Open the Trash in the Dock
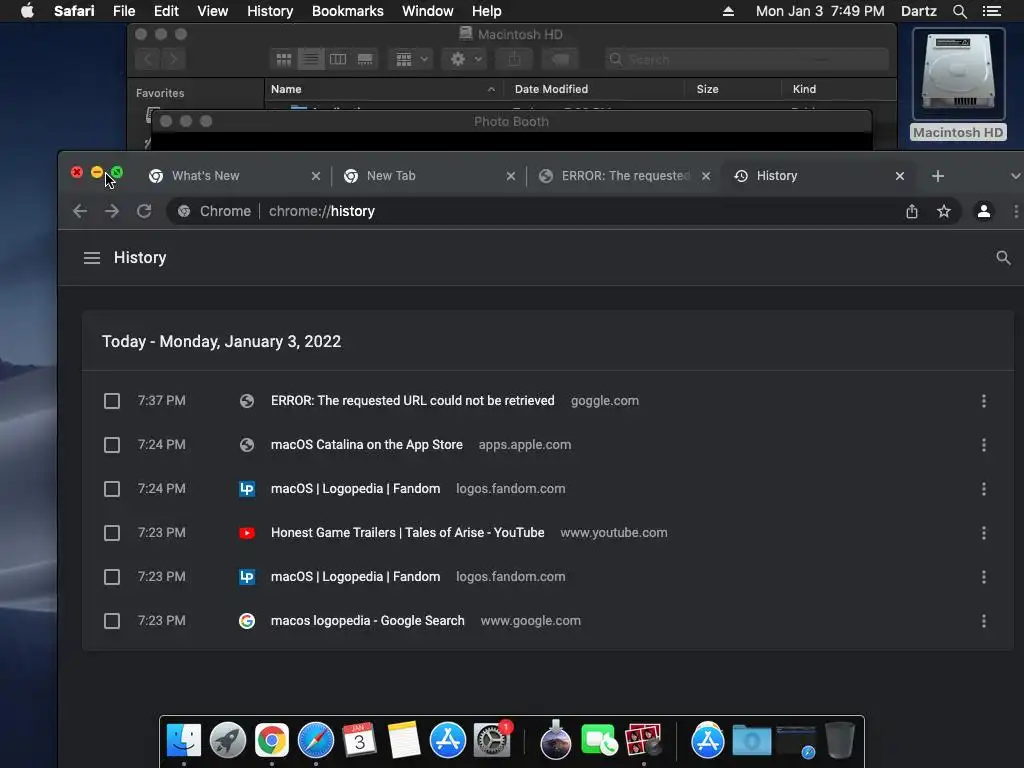The width and height of the screenshot is (1024, 768). click(840, 741)
